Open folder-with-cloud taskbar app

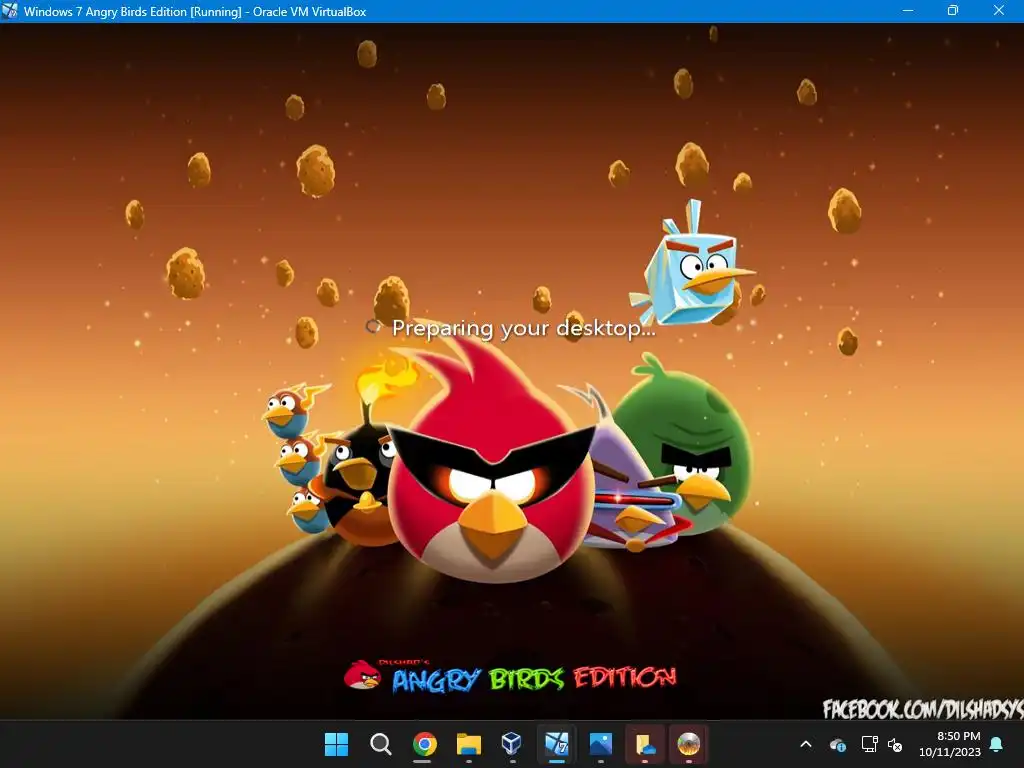[x=645, y=743]
